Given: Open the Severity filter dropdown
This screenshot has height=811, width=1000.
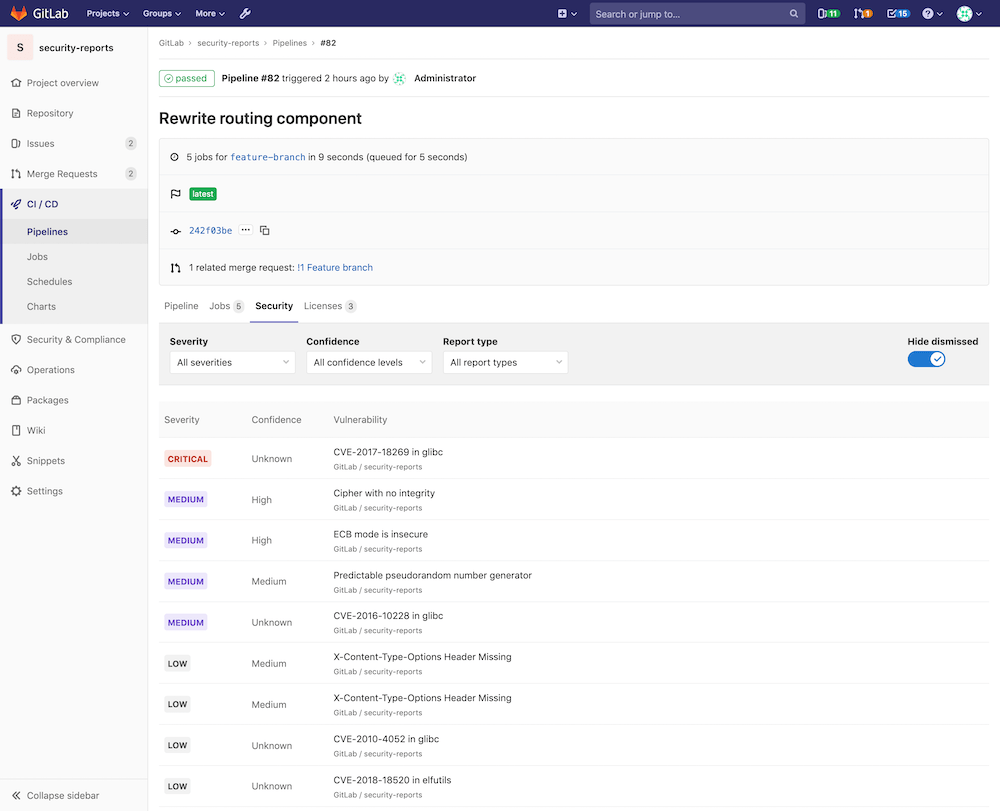Looking at the screenshot, I should [x=232, y=362].
